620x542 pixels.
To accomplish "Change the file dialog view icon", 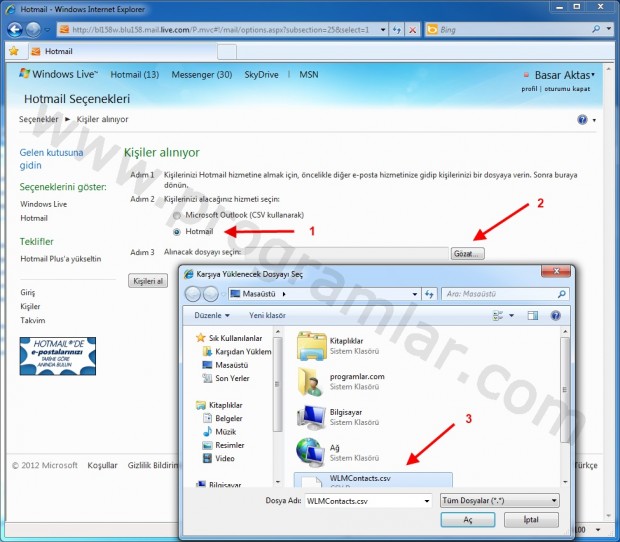I will coord(498,315).
